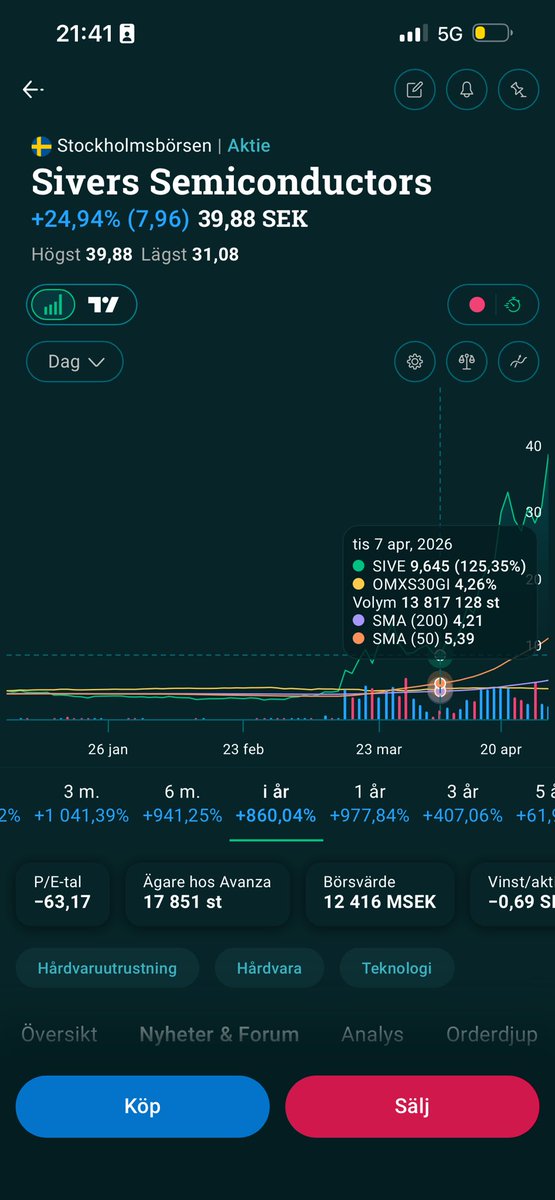Screen dimensions: 555x1200
Task: Tap the battery status icon
Action: tap(493, 33)
